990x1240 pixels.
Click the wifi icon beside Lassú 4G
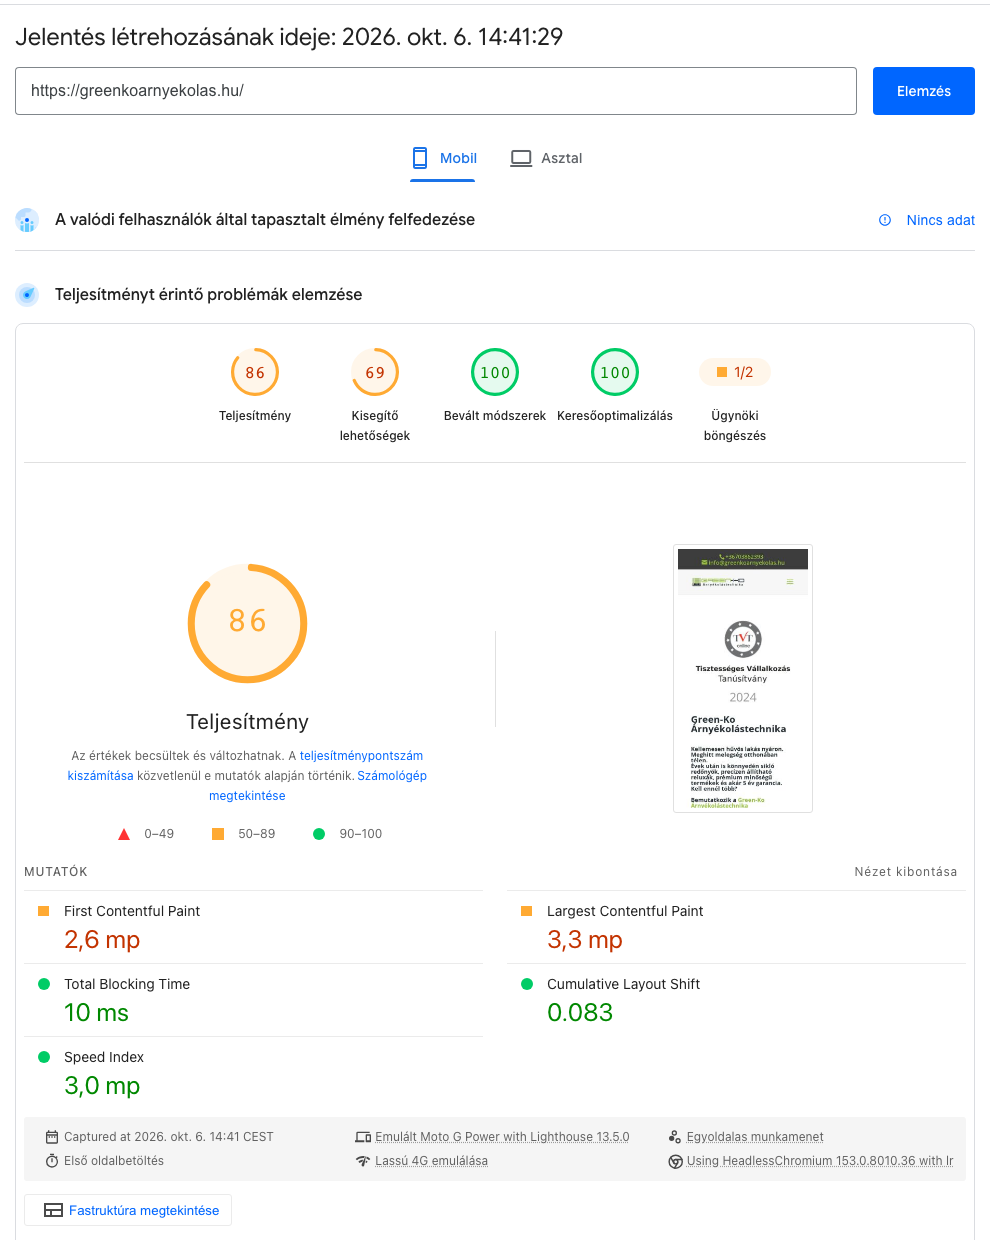363,1161
